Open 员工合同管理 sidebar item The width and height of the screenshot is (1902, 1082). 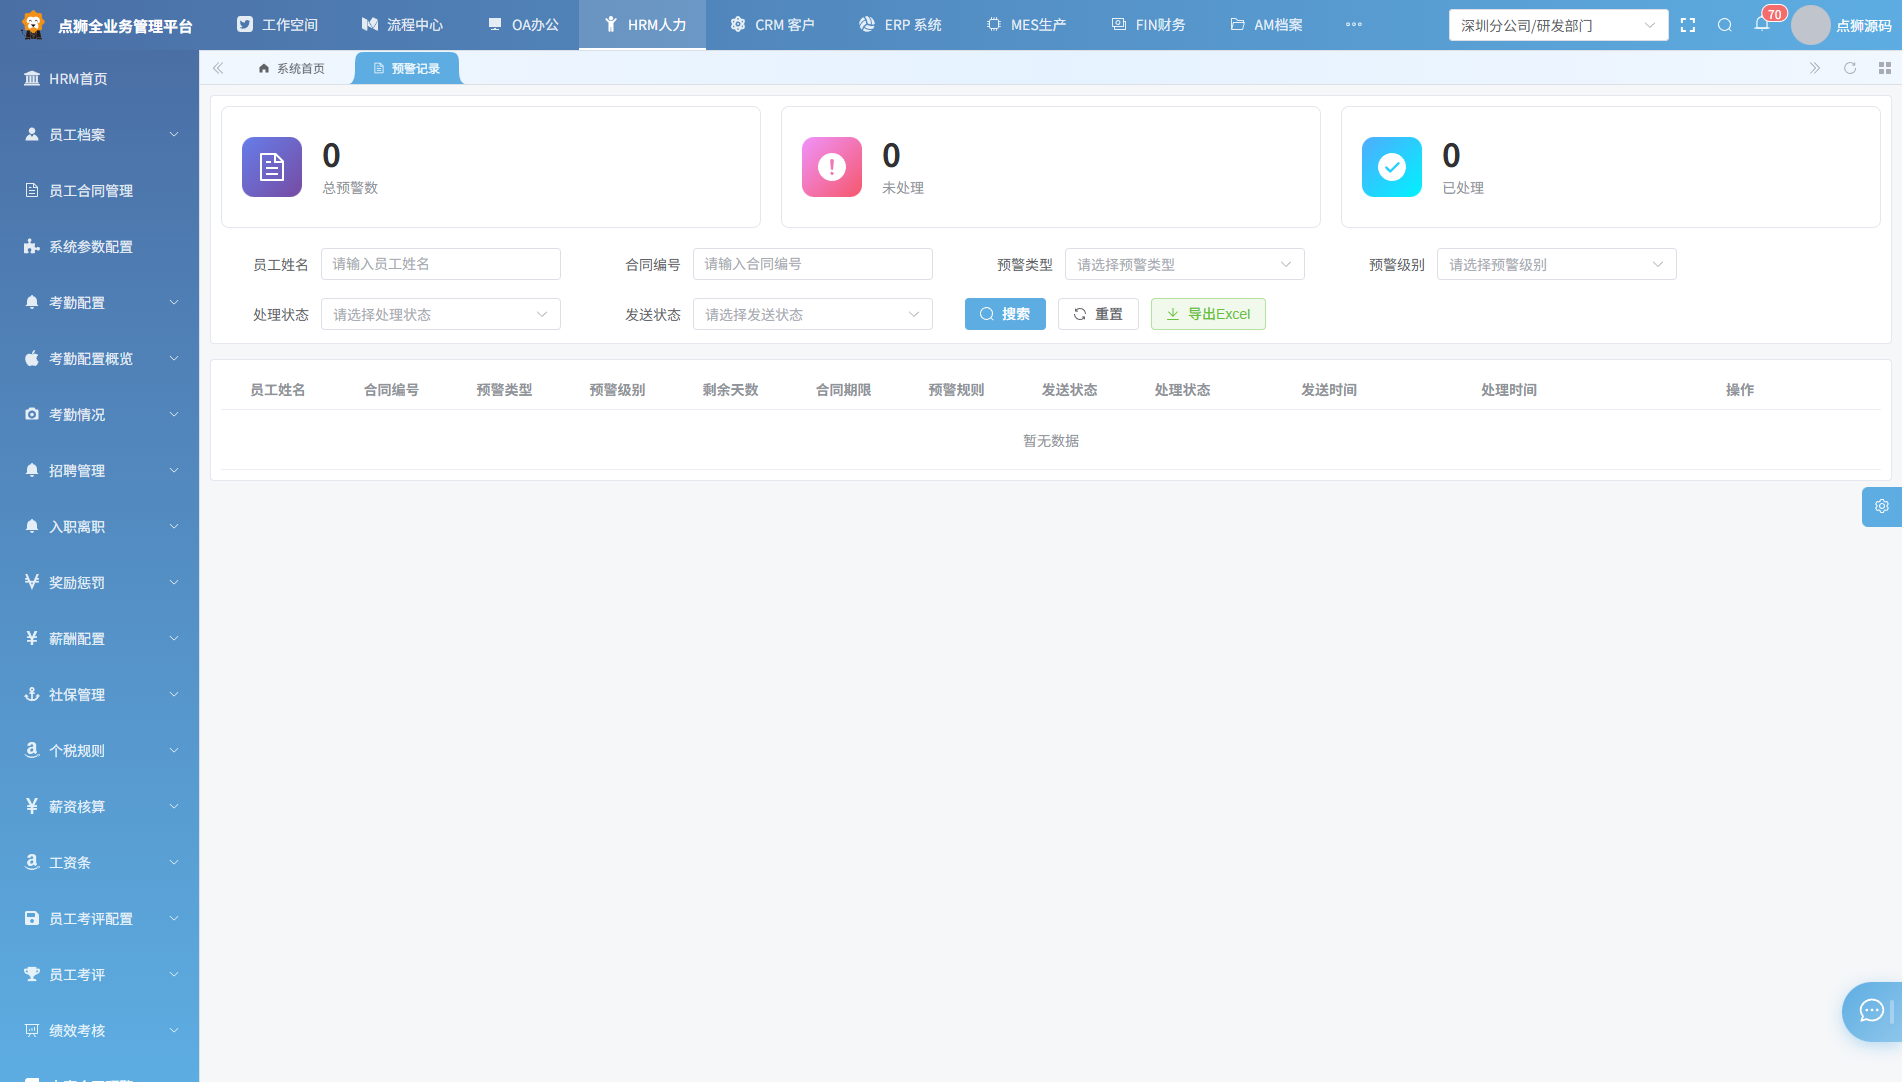click(x=99, y=191)
